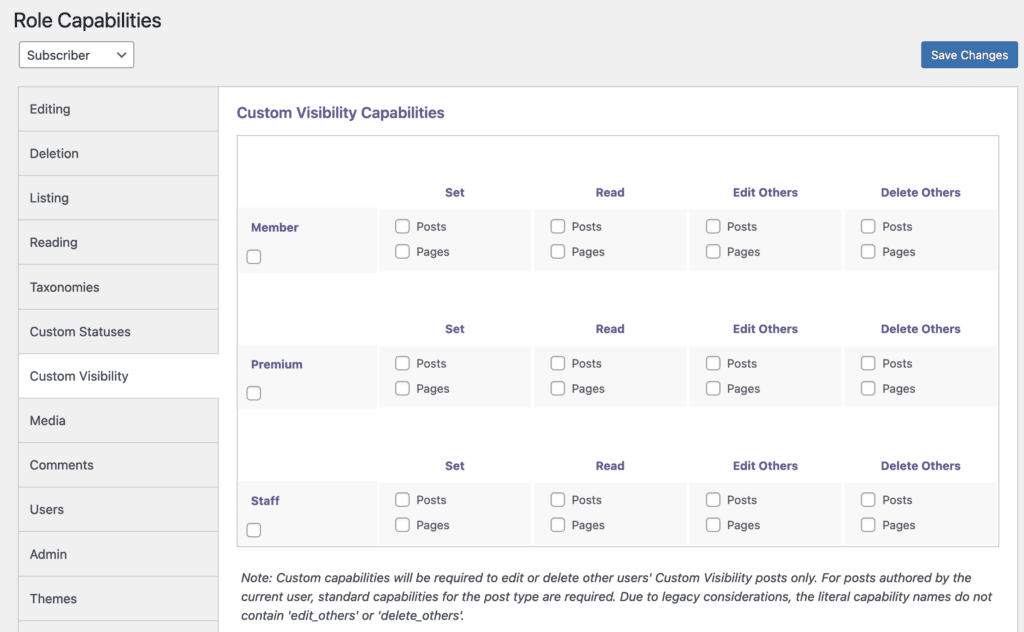Check Set Posts for Member
This screenshot has height=632, width=1024.
[x=404, y=226]
